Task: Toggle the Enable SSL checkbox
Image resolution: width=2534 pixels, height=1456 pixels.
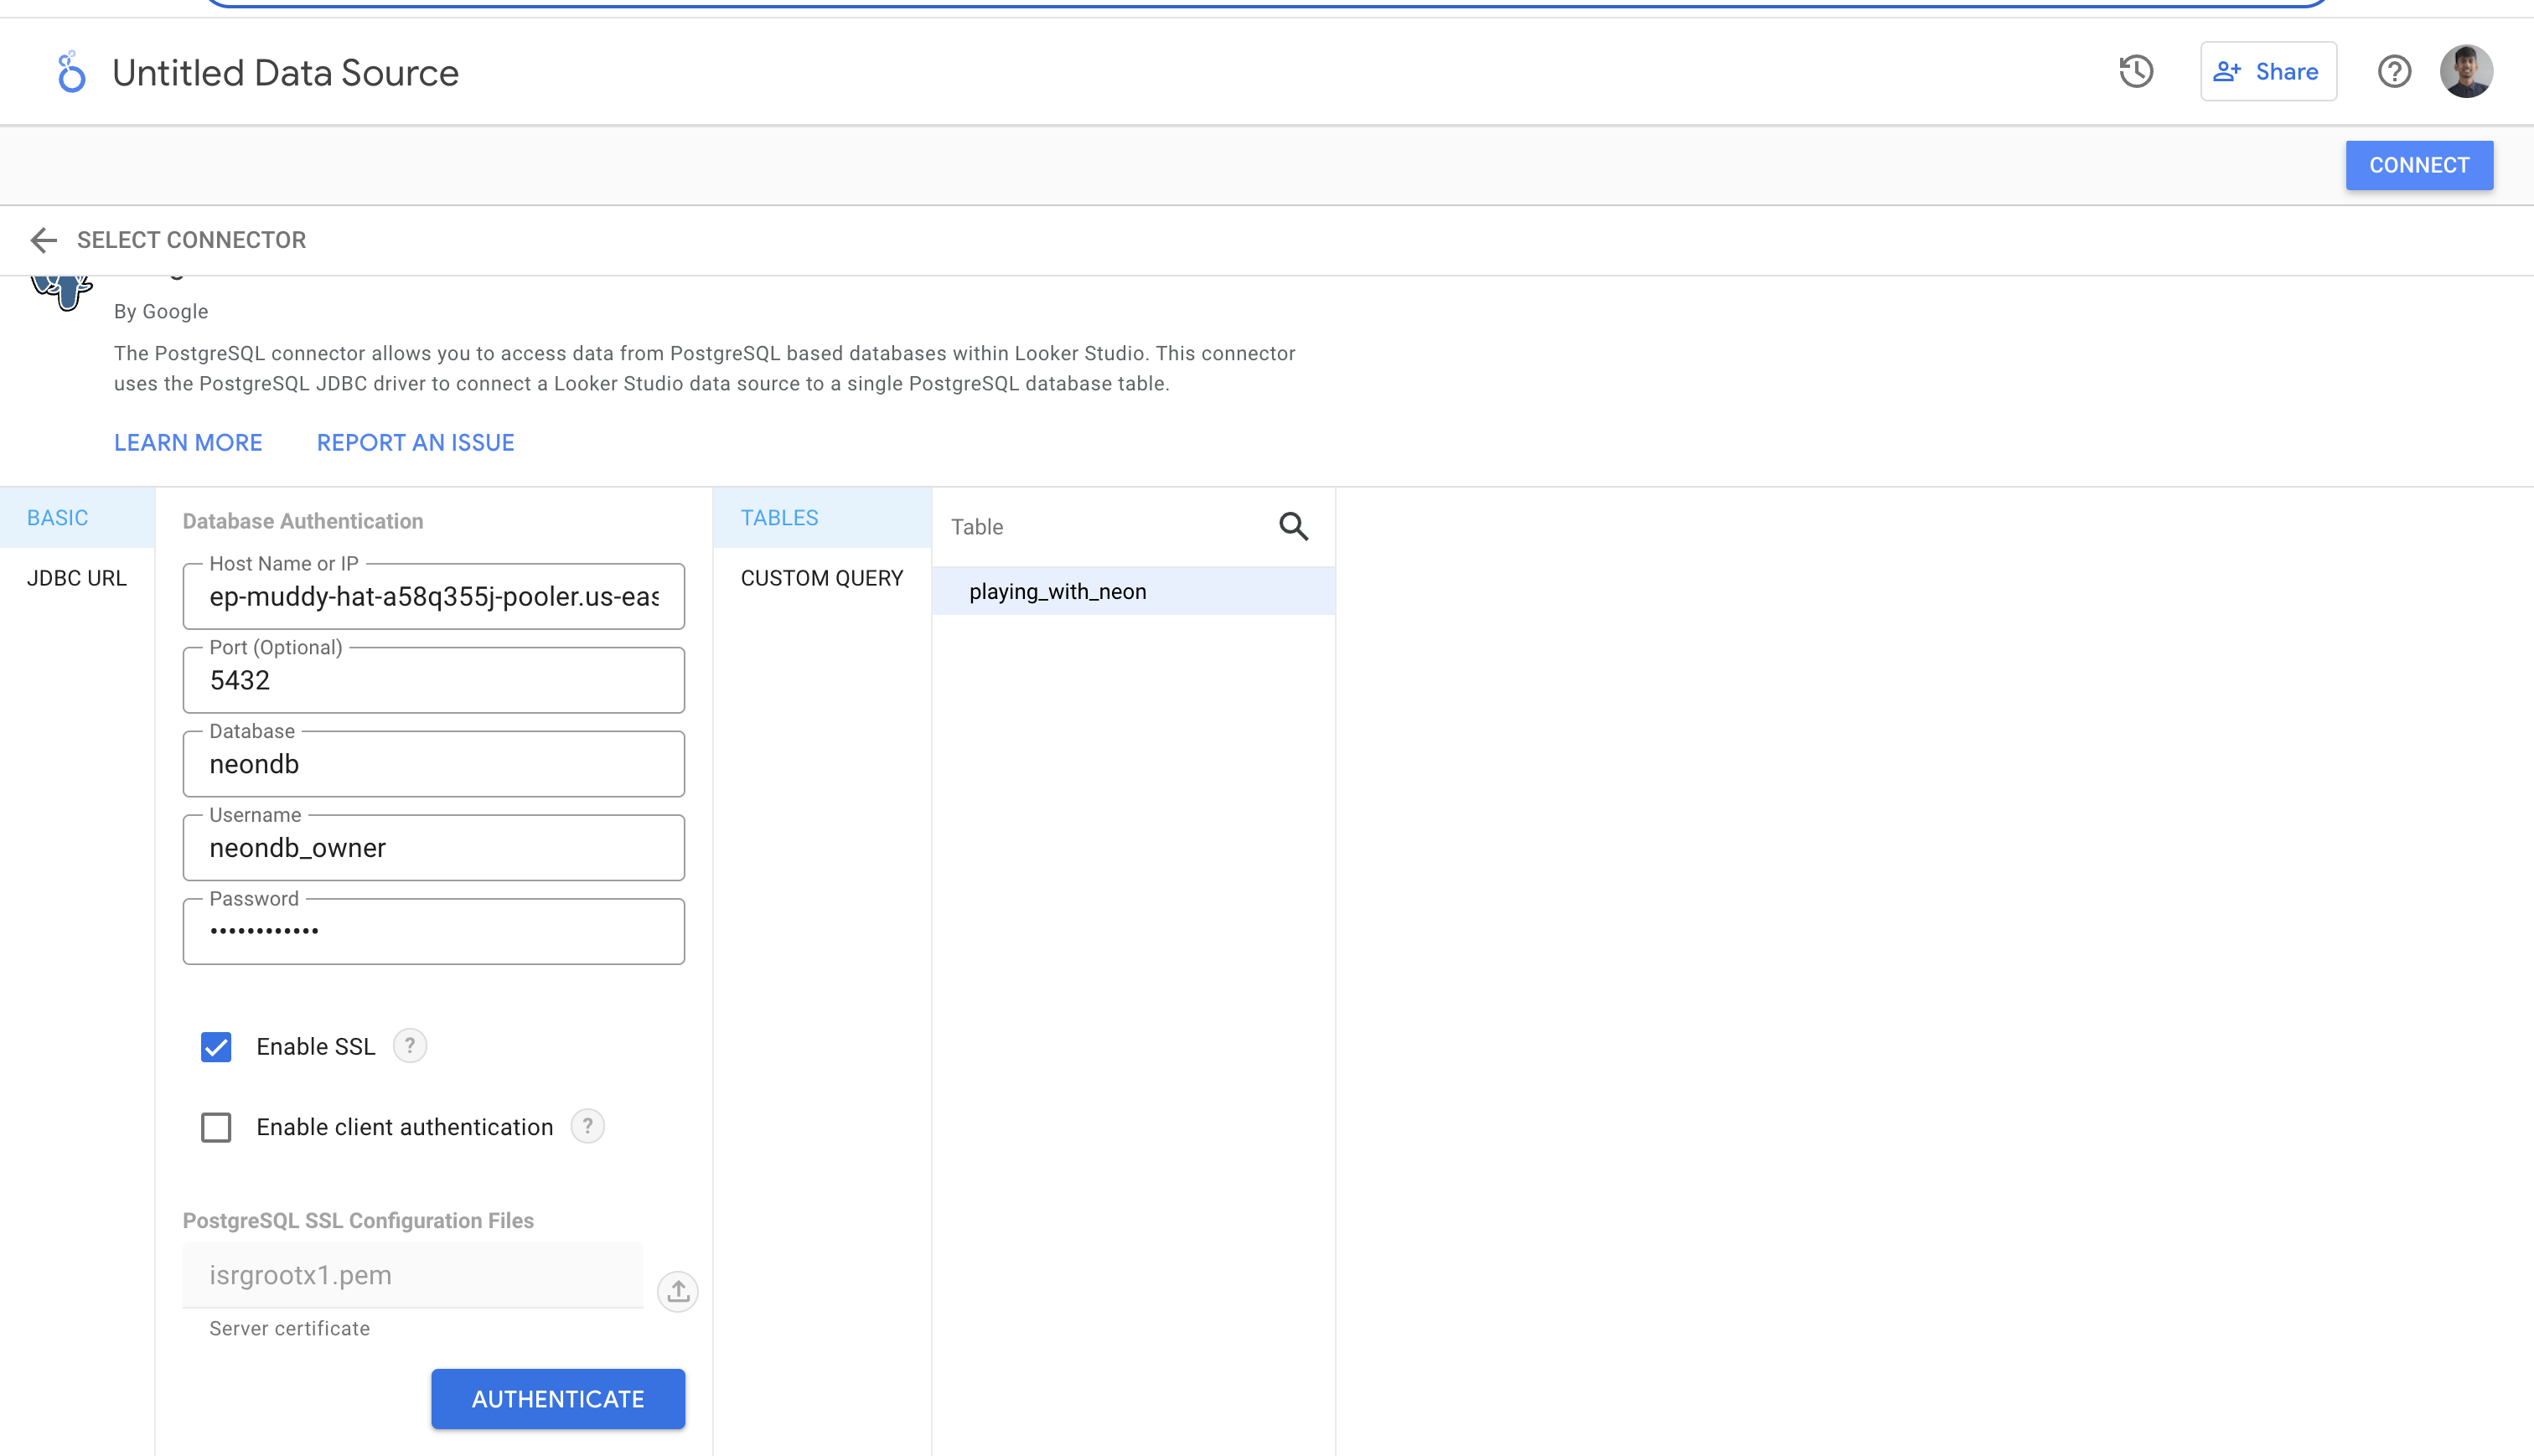Action: click(216, 1047)
